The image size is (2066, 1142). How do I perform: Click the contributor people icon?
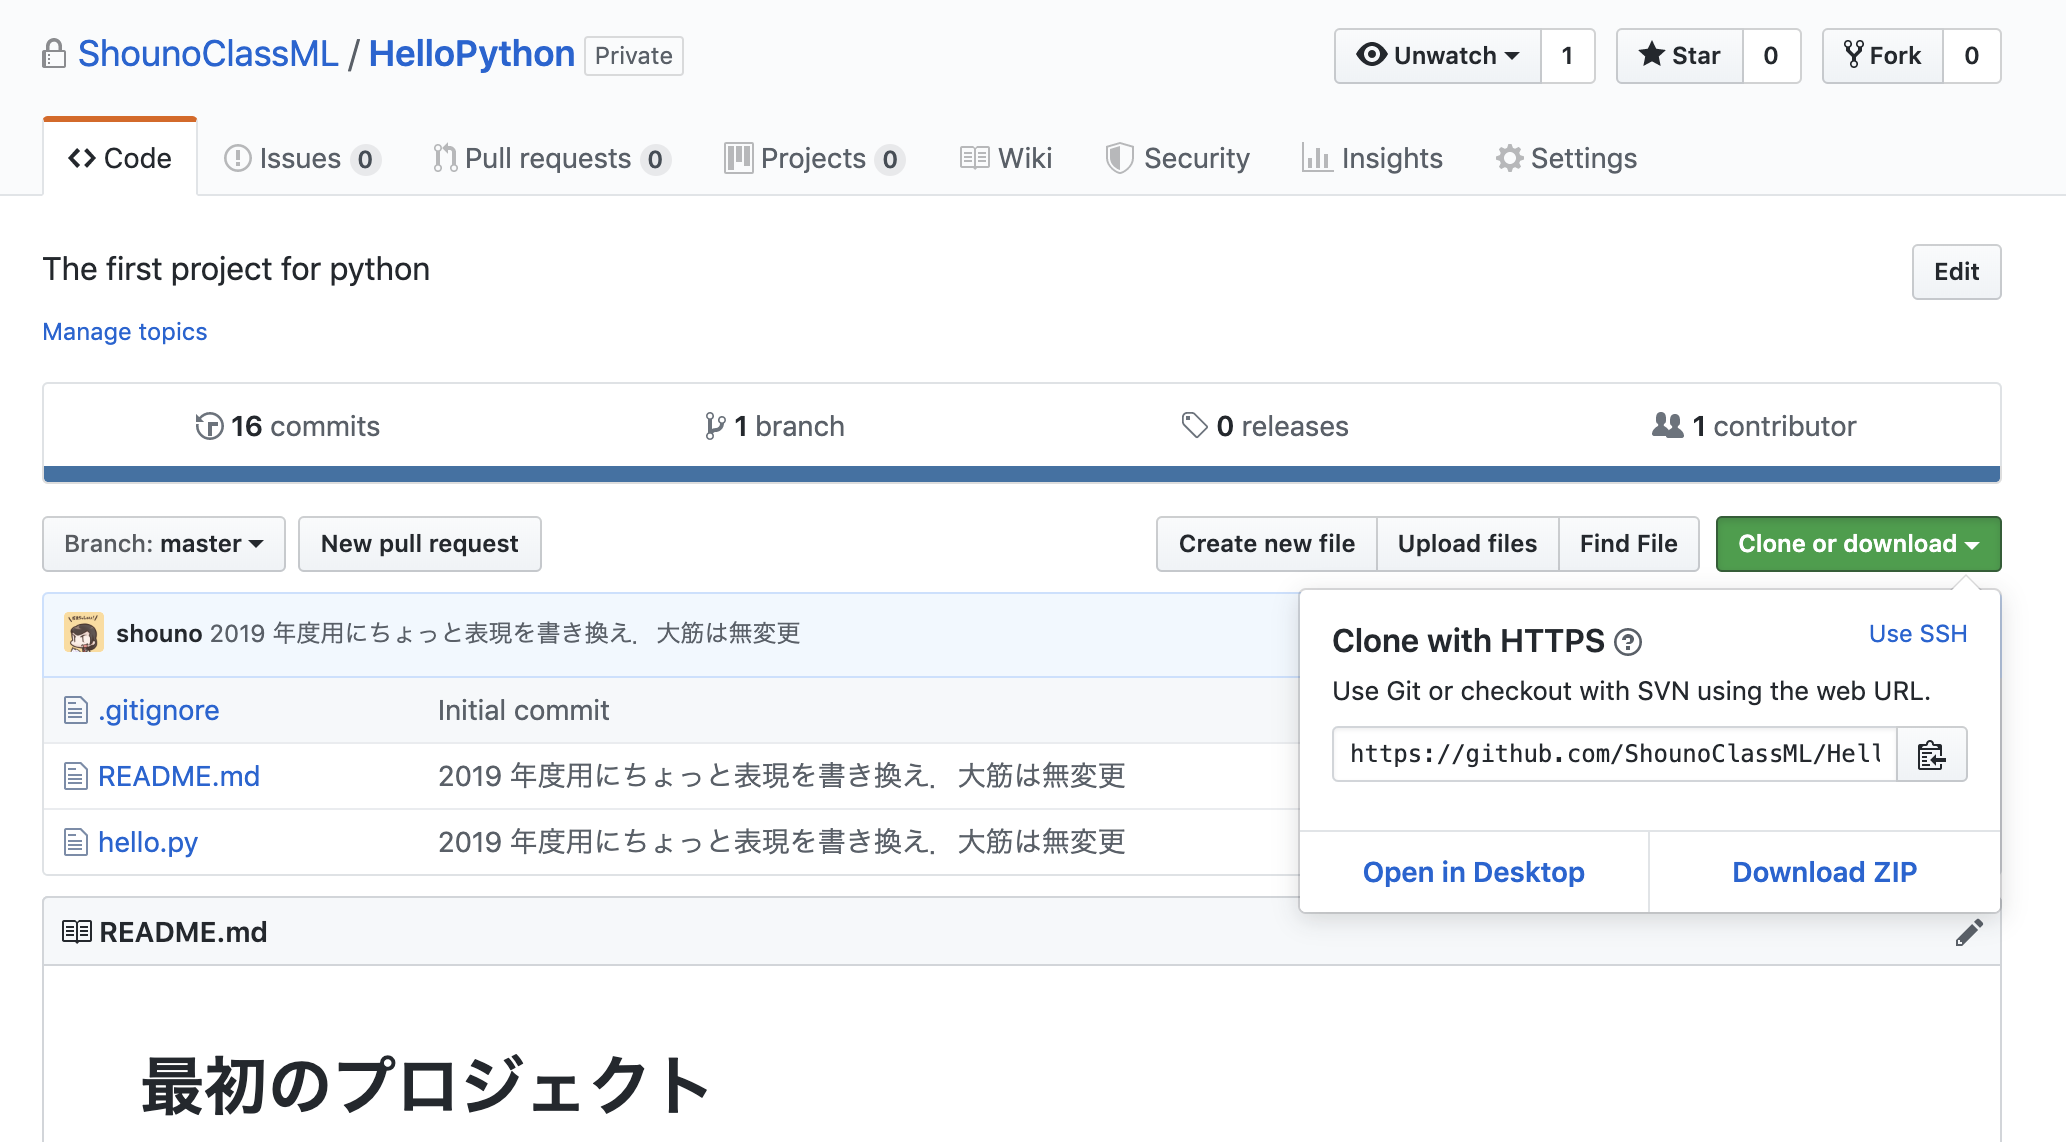(1667, 425)
